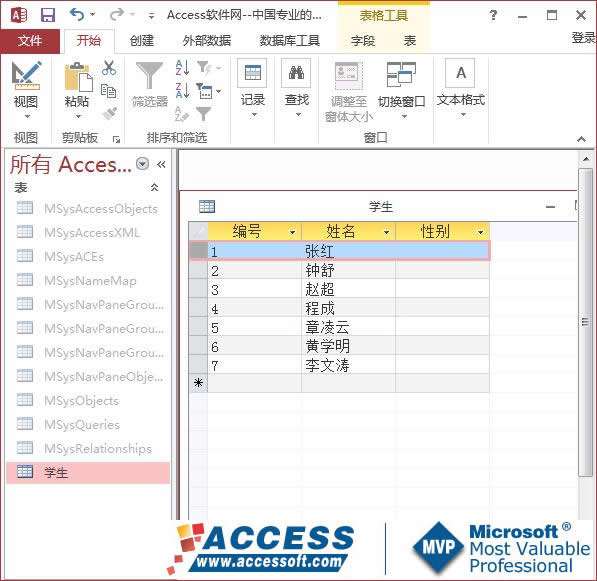Click the vertical scrollbar thumb
This screenshot has height=581, width=597.
click(x=585, y=322)
